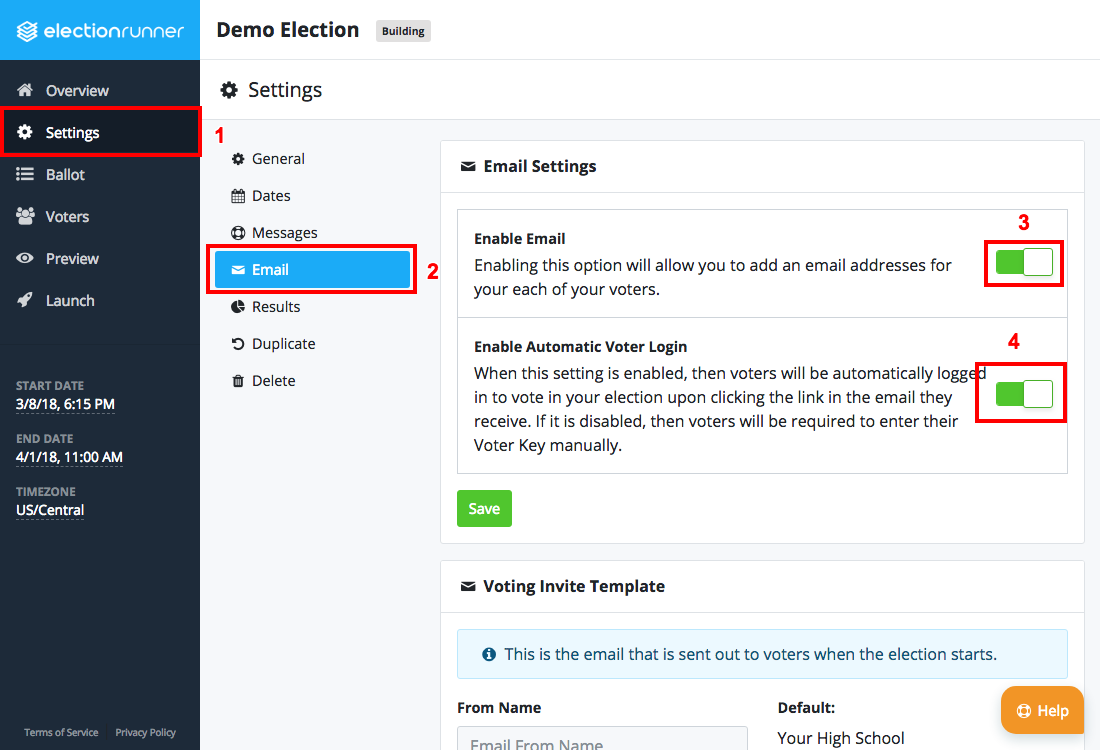The height and width of the screenshot is (750, 1100).
Task: Select the Launch rocket icon
Action: (26, 300)
